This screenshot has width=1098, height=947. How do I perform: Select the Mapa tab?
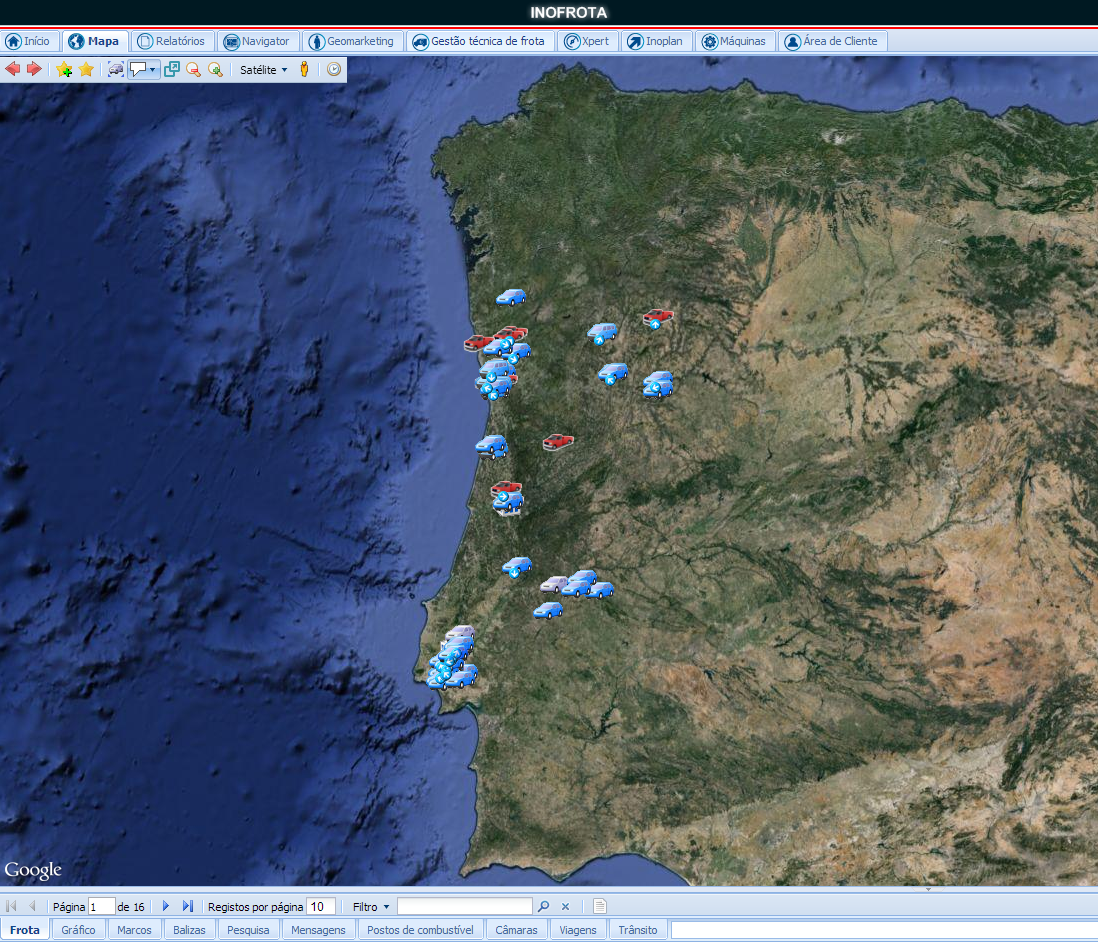[95, 41]
